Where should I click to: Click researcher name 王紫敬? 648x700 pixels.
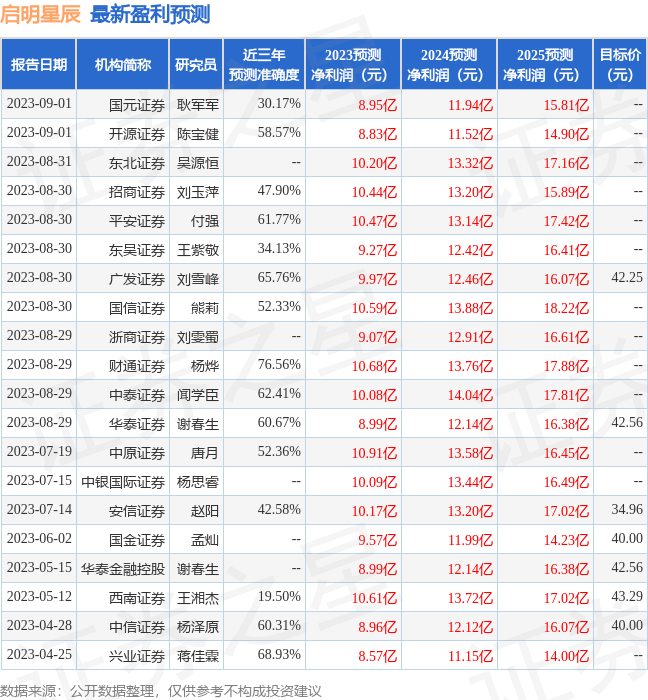(x=198, y=250)
